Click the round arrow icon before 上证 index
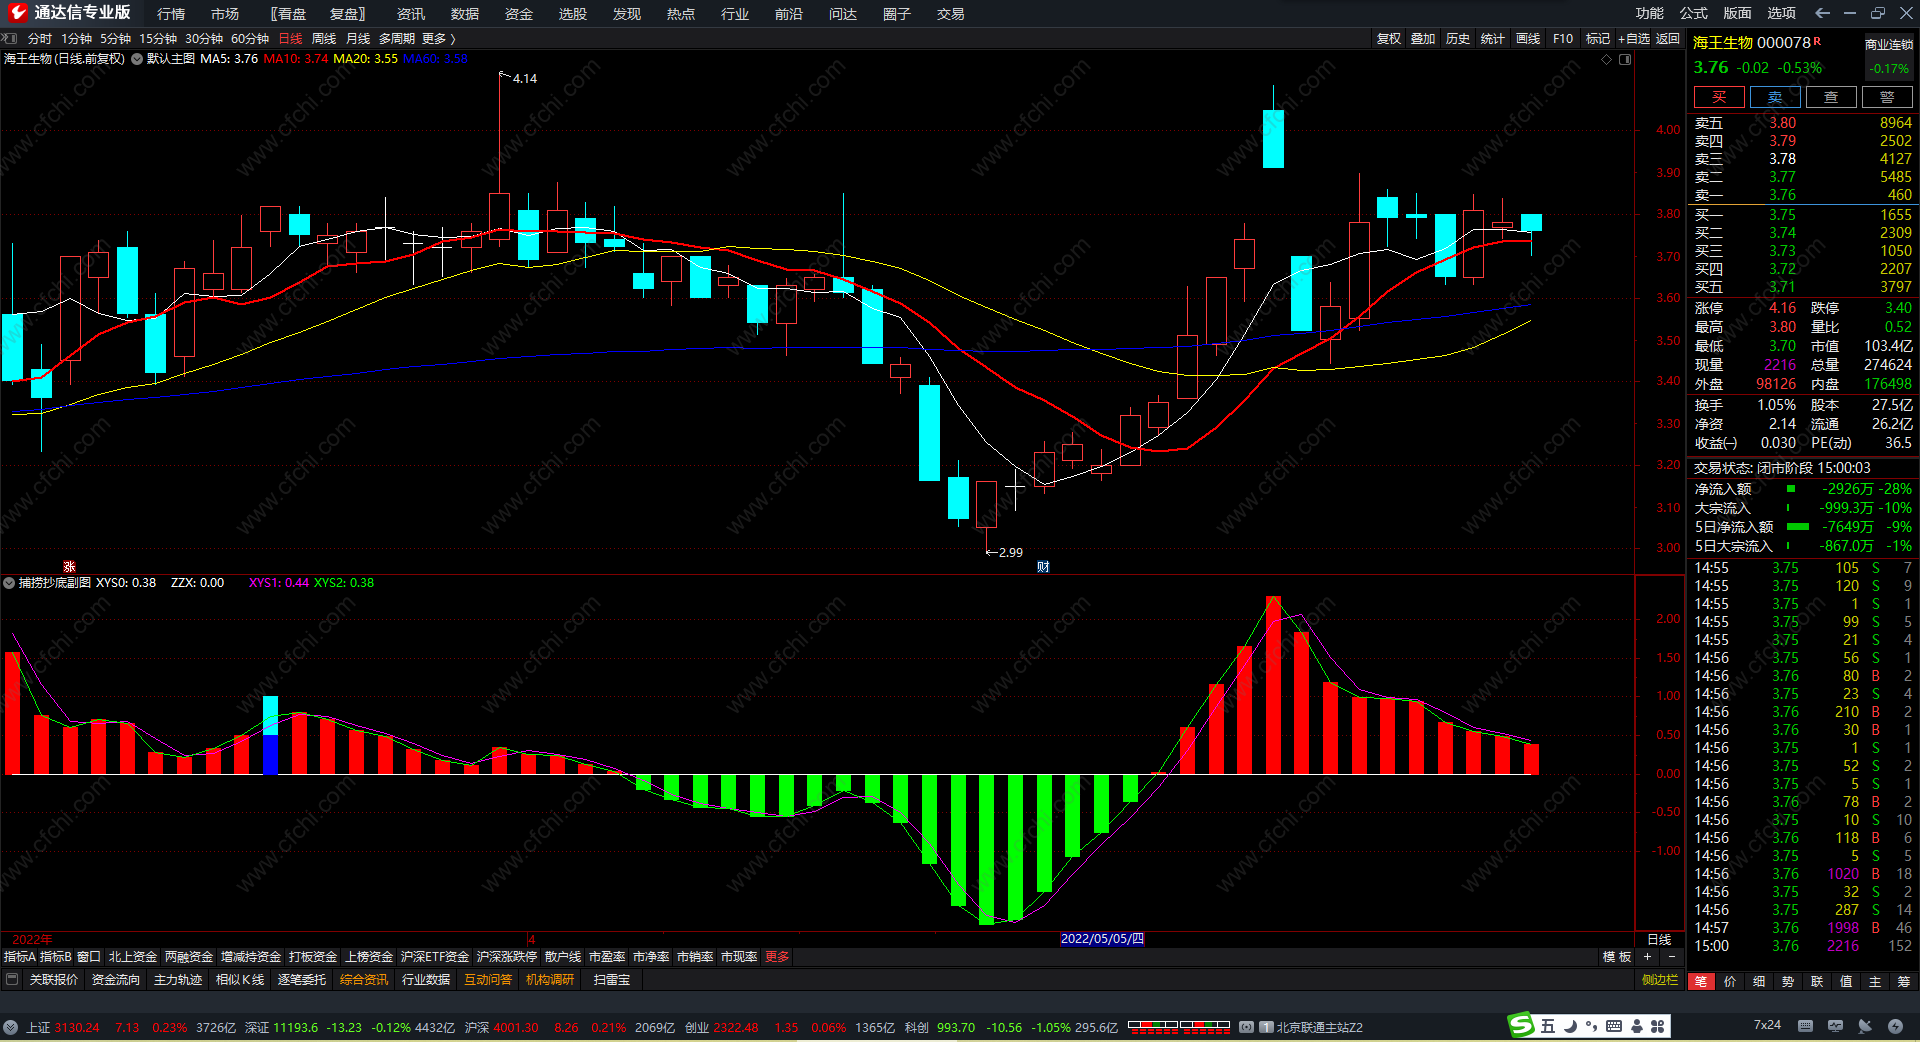 click(10, 1027)
